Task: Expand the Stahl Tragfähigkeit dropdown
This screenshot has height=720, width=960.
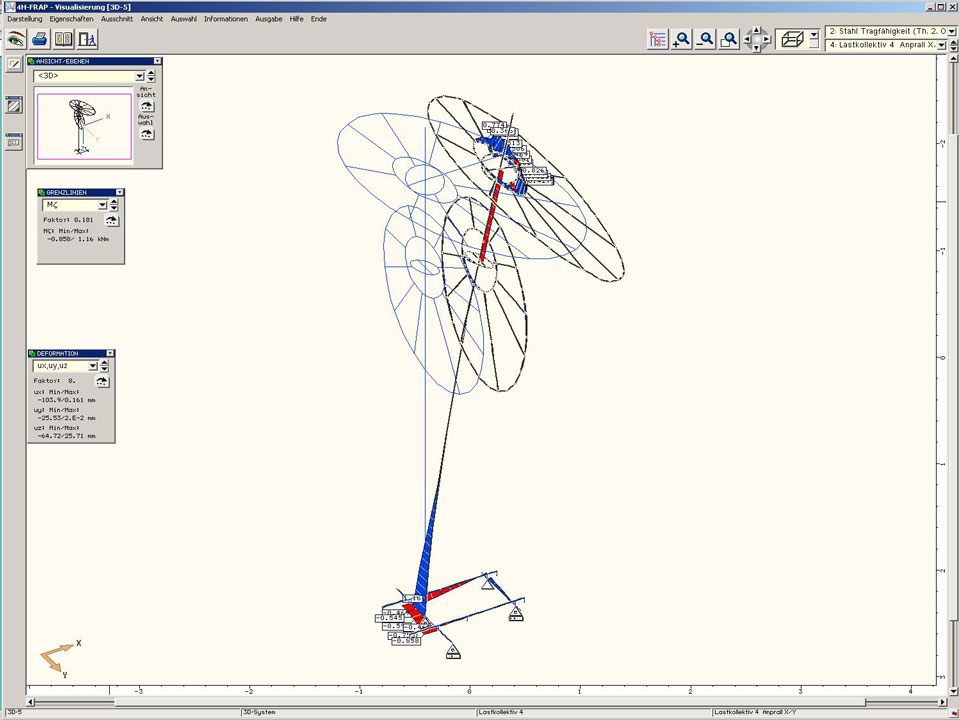Action: point(951,32)
